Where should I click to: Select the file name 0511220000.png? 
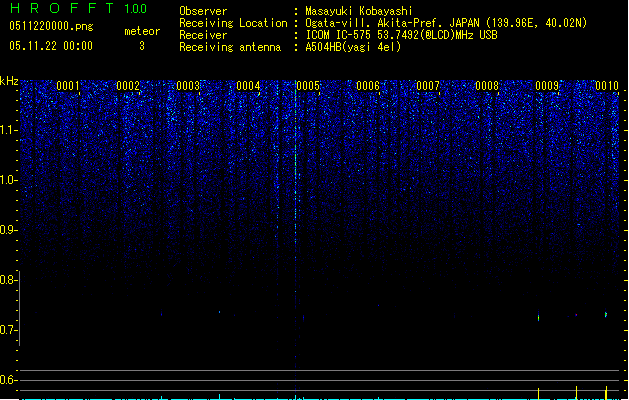(51, 27)
